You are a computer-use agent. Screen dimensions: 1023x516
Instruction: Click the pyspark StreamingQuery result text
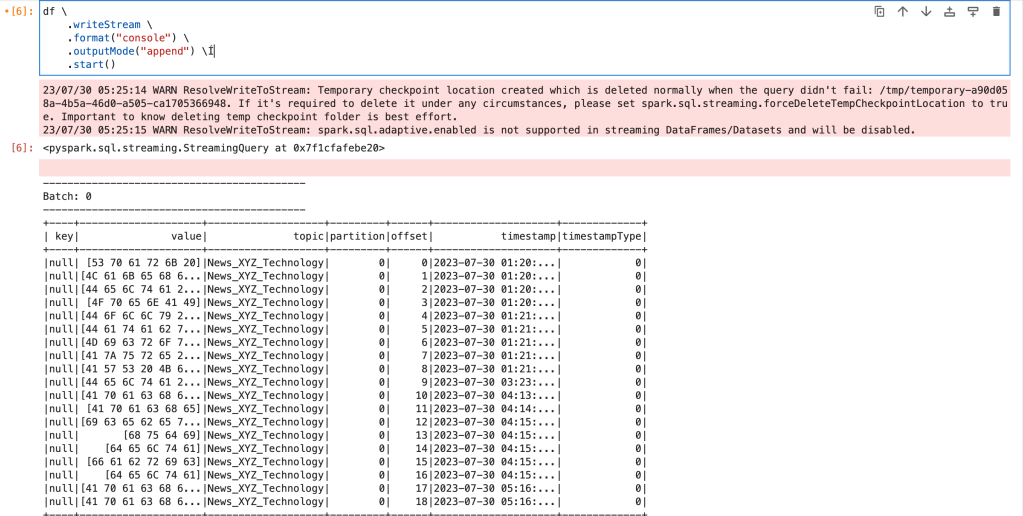point(213,148)
